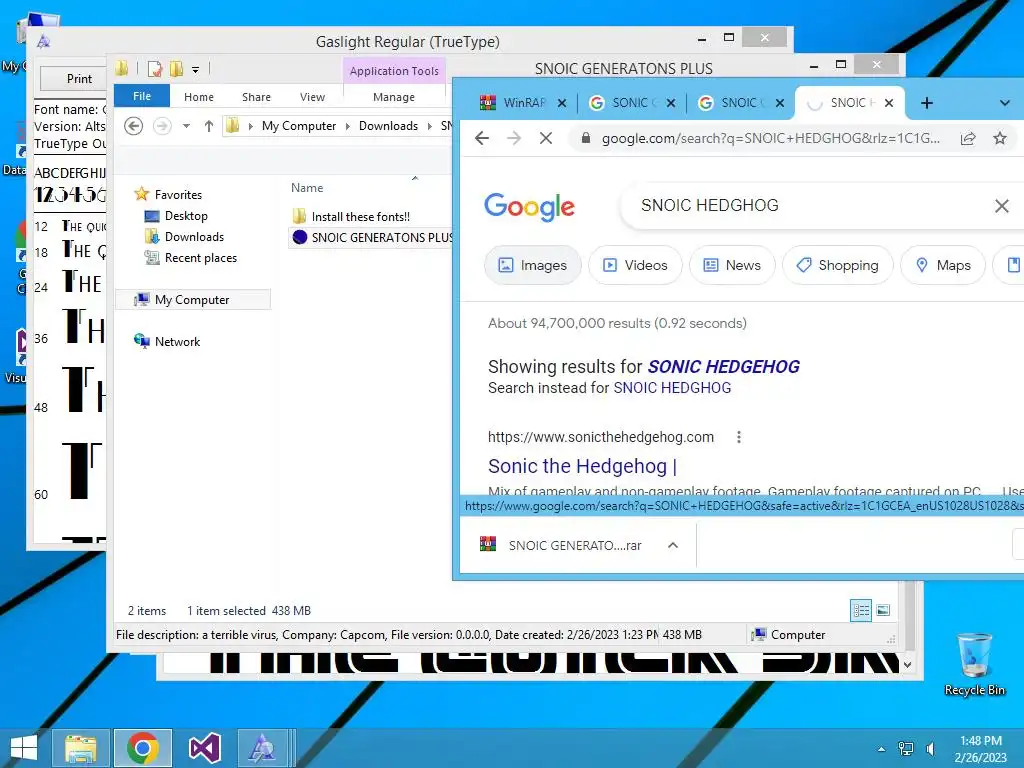Open Share ribbon tab in Explorer
The height and width of the screenshot is (768, 1024).
point(256,97)
